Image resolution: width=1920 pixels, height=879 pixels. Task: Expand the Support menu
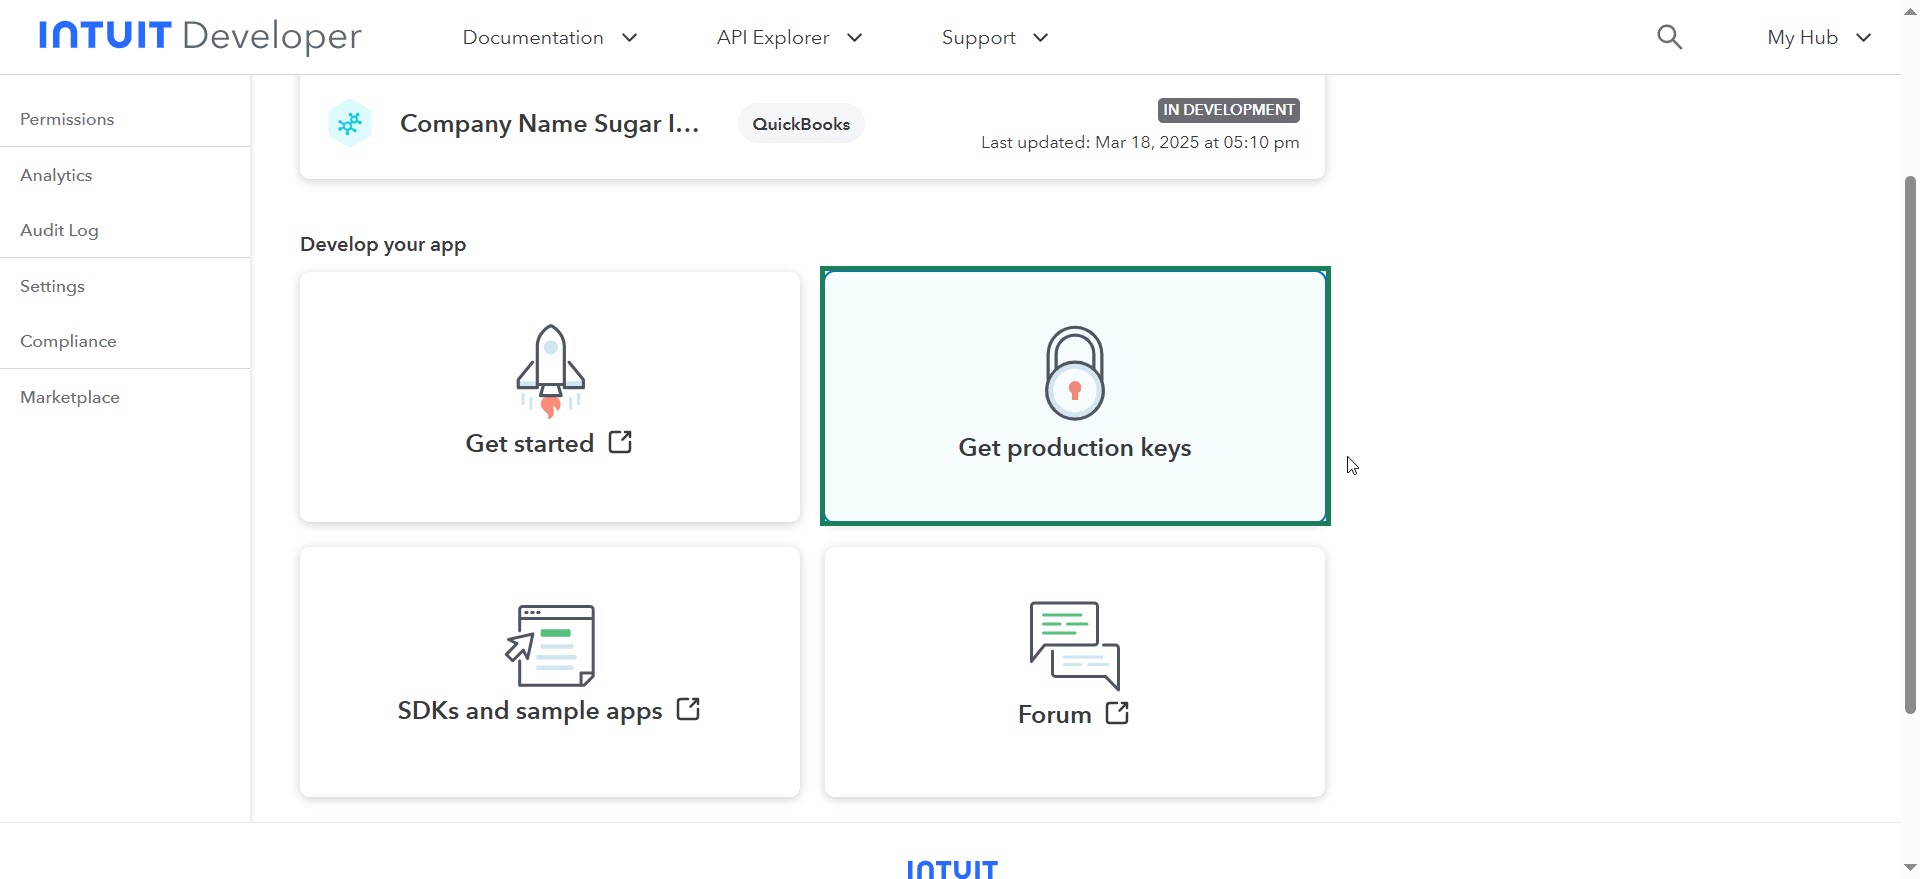tap(994, 38)
